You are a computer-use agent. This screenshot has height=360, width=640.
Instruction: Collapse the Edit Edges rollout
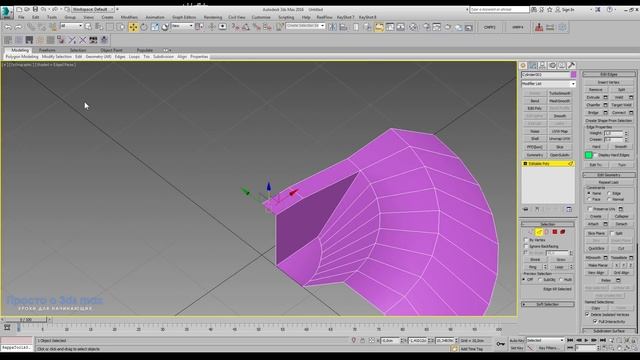coord(609,74)
